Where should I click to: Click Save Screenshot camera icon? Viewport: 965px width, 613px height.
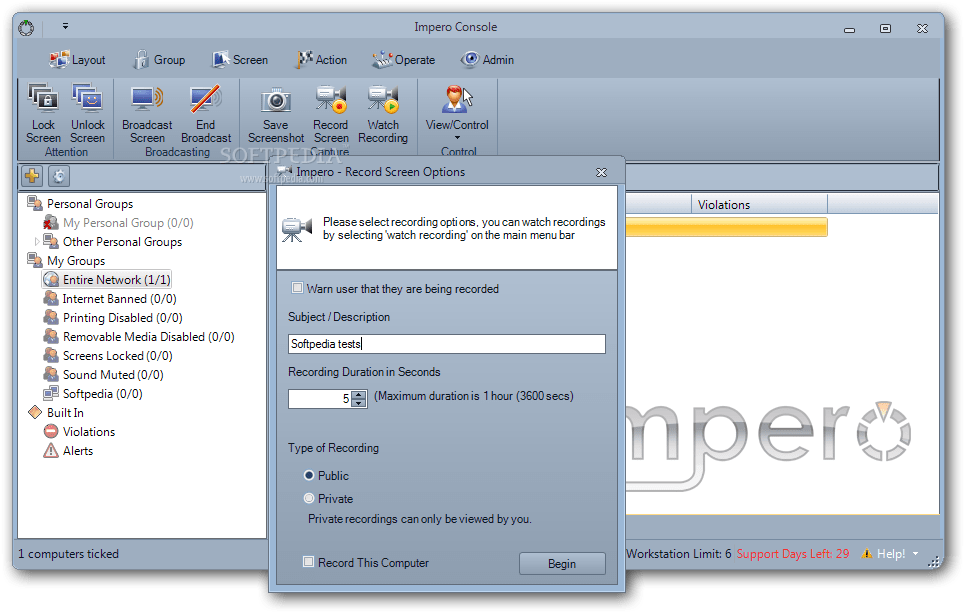pos(276,100)
